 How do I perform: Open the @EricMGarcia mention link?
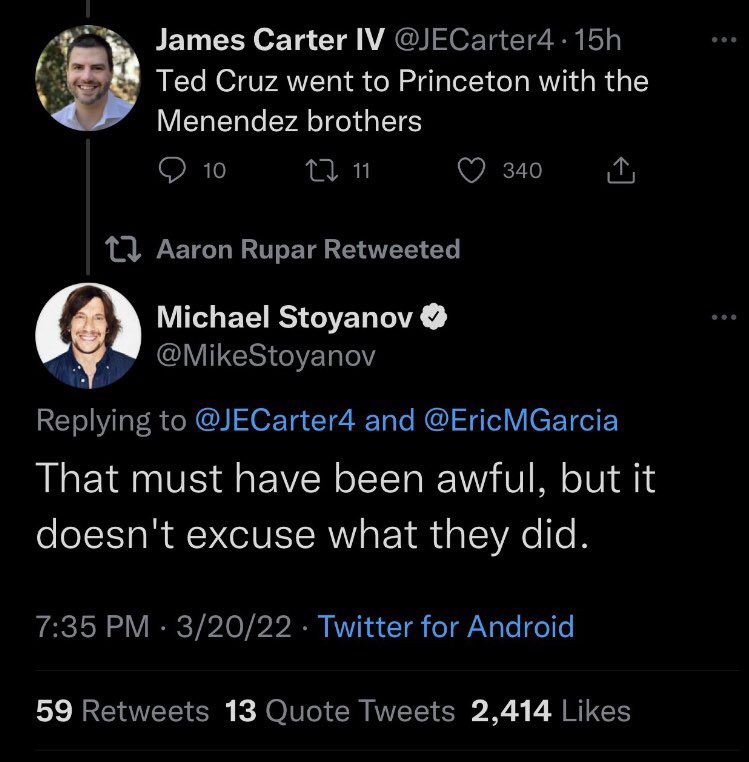click(x=522, y=421)
